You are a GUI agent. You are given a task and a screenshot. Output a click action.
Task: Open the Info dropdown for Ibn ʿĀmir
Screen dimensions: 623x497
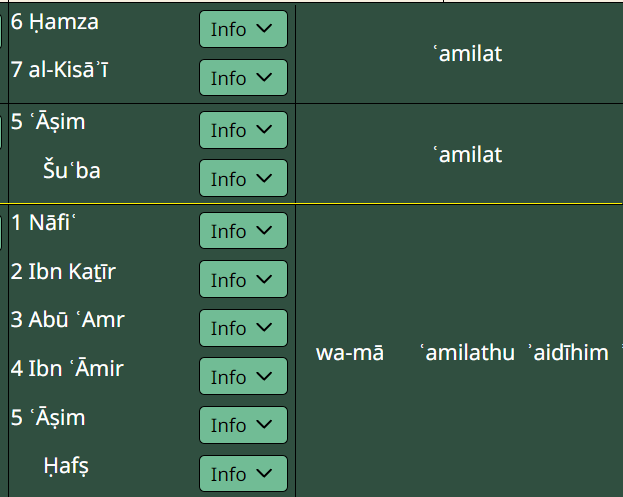(x=243, y=377)
